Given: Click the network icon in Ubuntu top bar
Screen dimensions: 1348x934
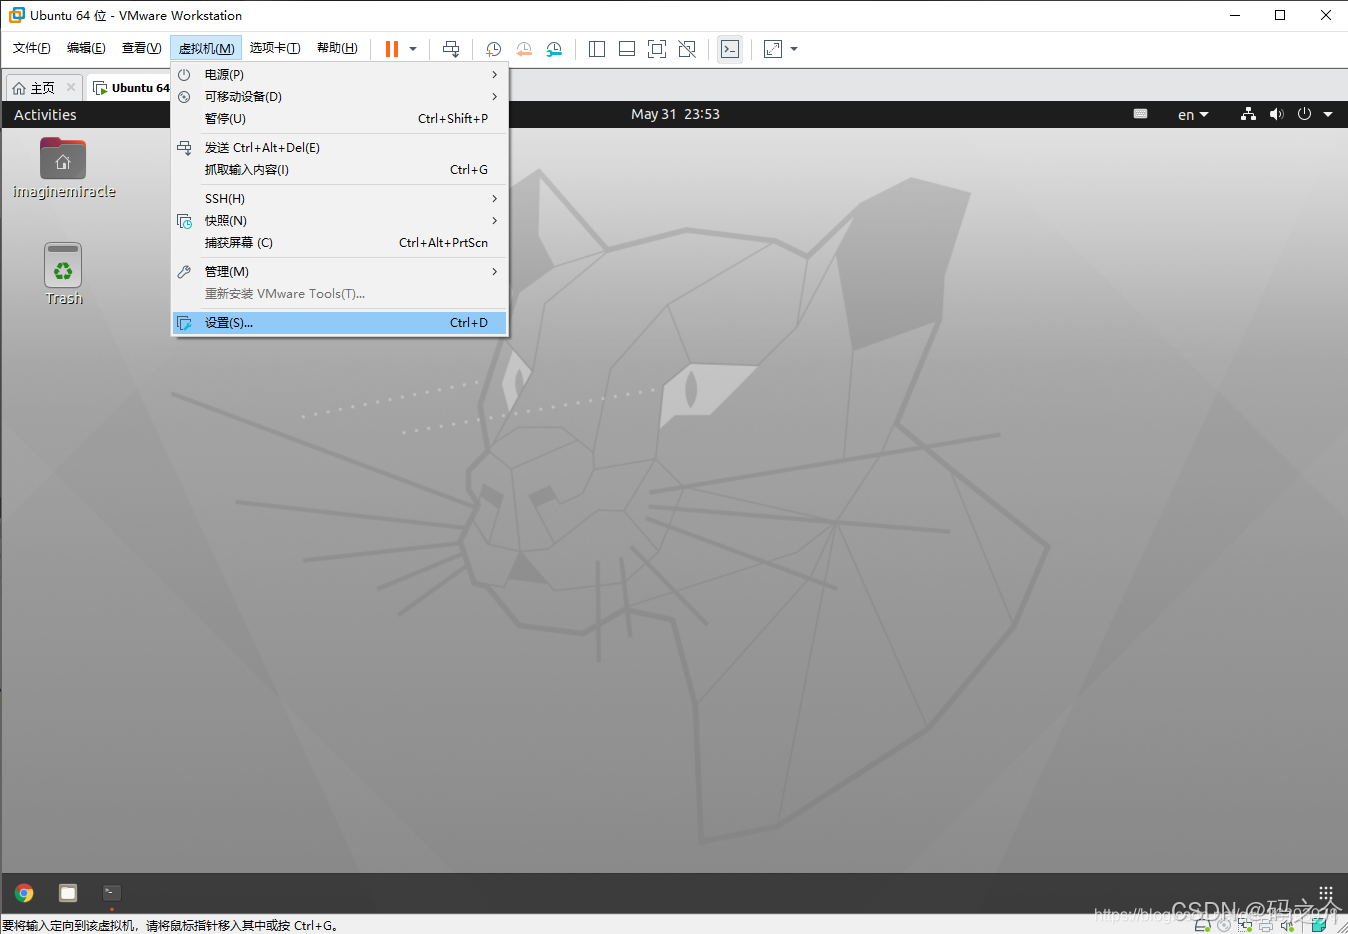Looking at the screenshot, I should (x=1248, y=114).
